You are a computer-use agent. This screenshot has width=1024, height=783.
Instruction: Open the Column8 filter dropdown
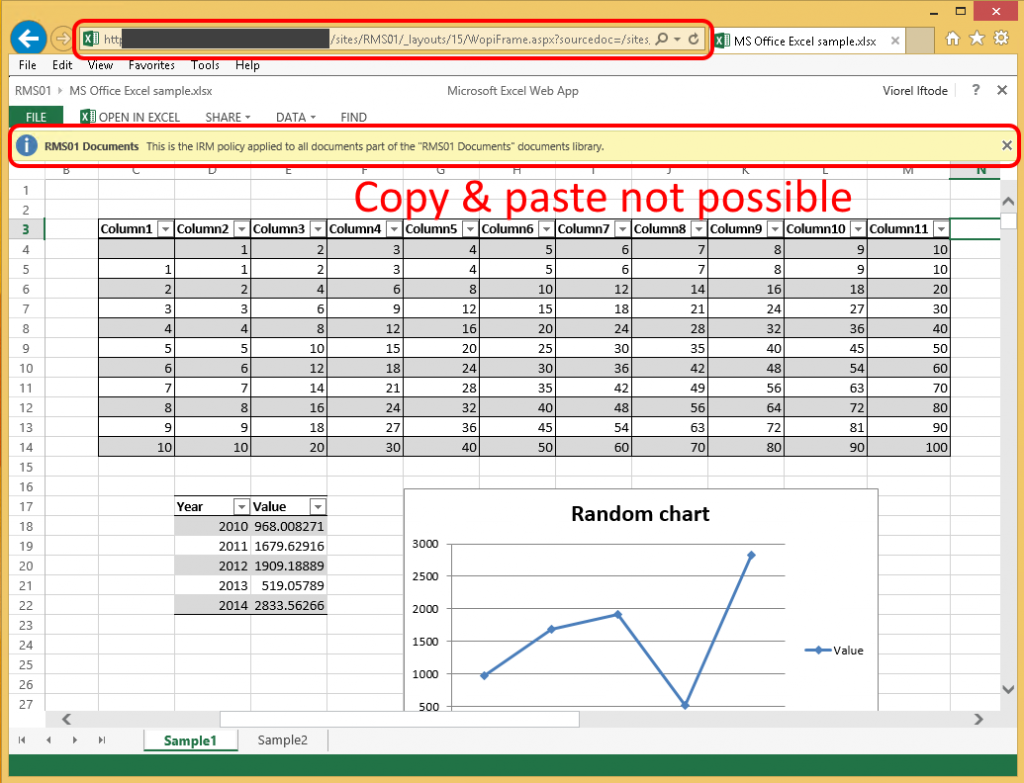tap(699, 229)
